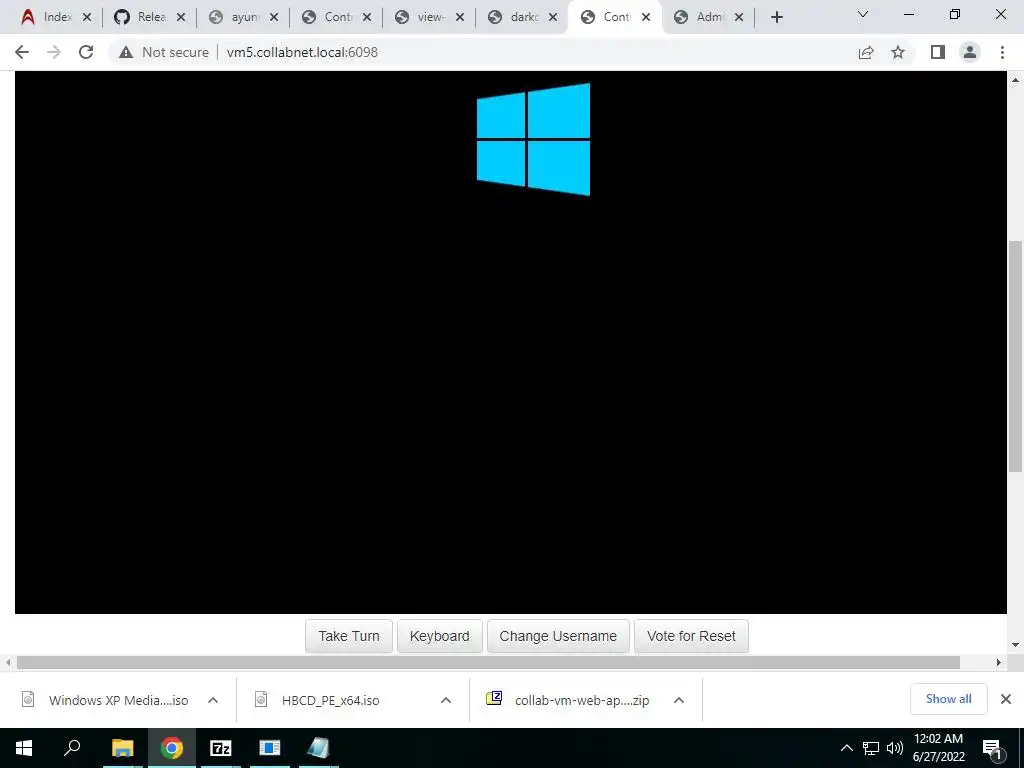Image resolution: width=1024 pixels, height=768 pixels.
Task: Bookmark this tab with star icon
Action: pos(898,52)
